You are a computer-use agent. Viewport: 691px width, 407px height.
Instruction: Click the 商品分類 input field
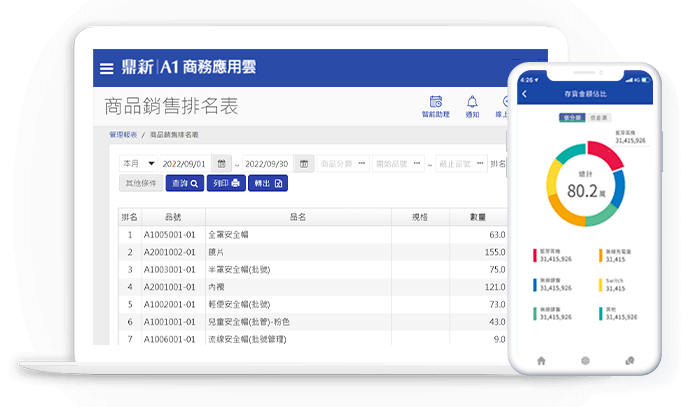(x=343, y=164)
